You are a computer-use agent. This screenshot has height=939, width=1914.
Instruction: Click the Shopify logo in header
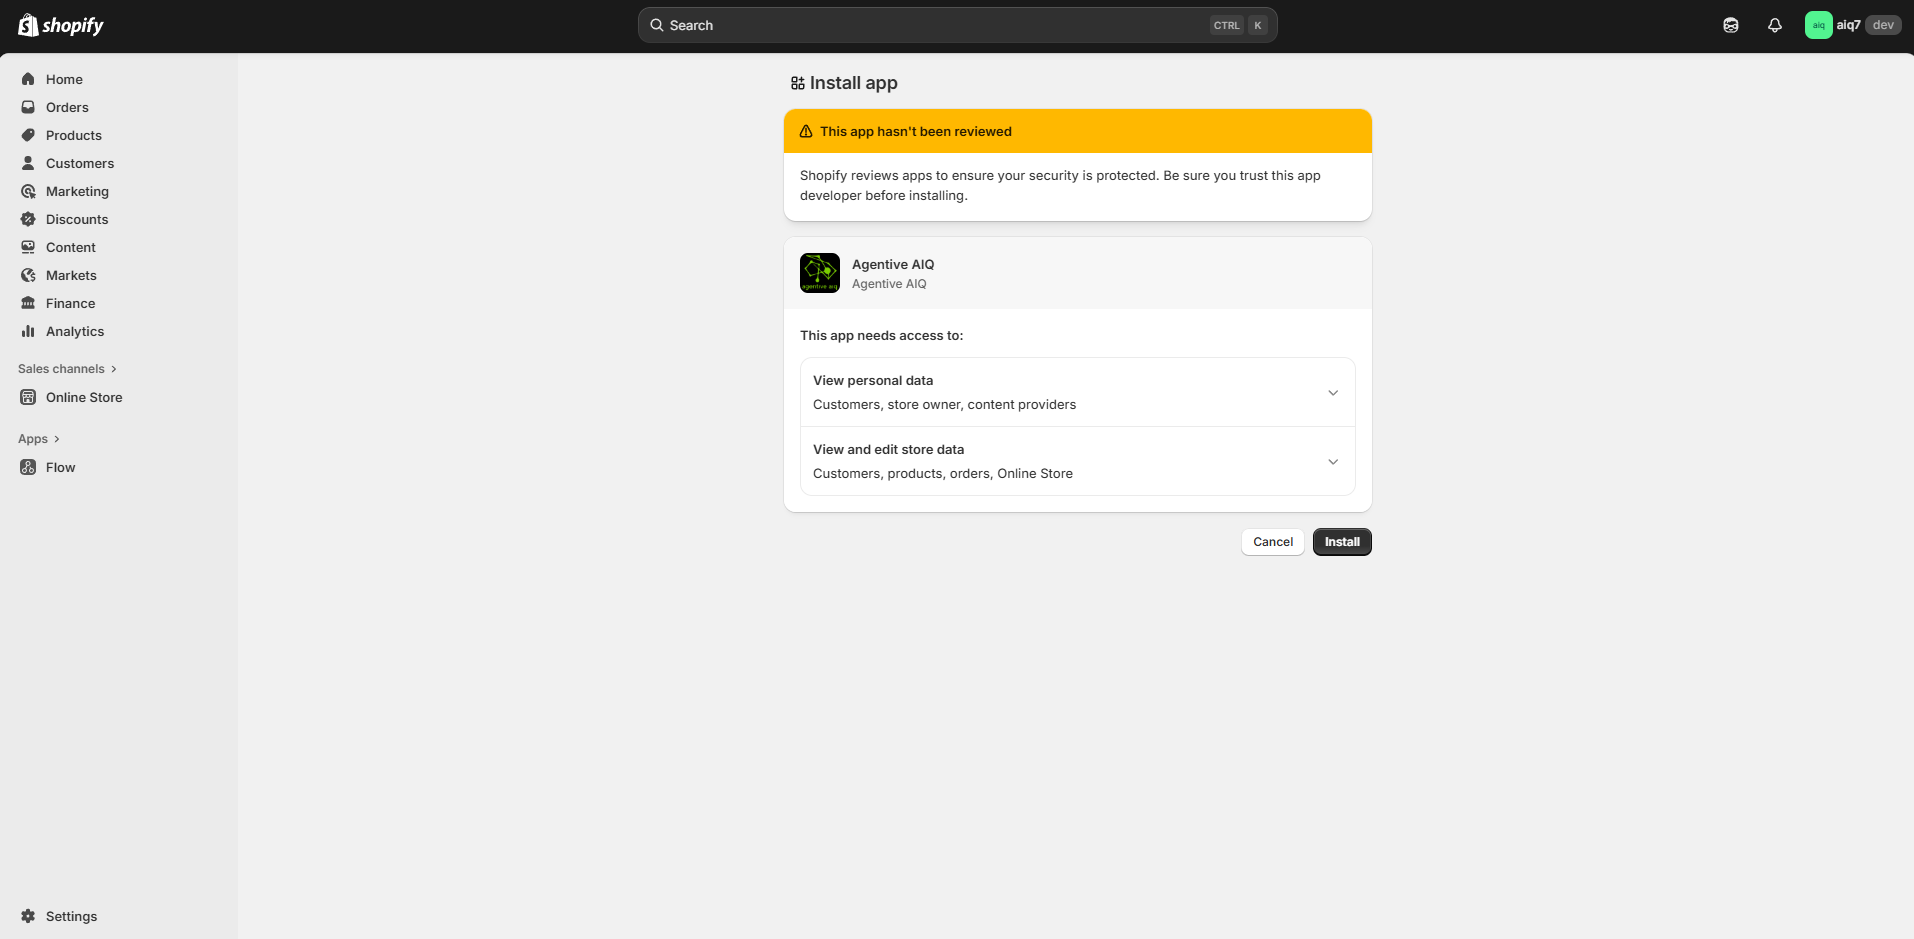click(x=61, y=25)
